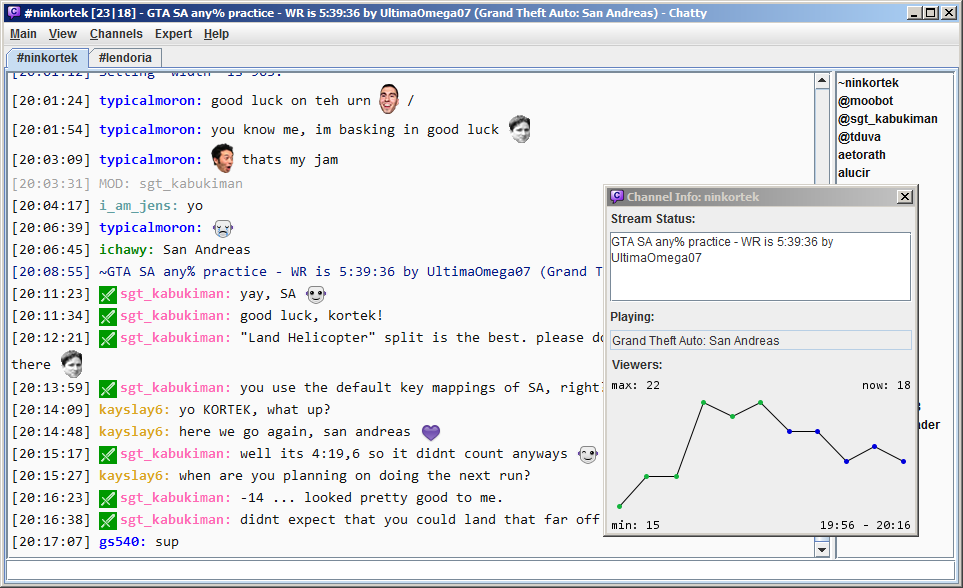Open the Channels menu
This screenshot has width=963, height=588.
[116, 33]
